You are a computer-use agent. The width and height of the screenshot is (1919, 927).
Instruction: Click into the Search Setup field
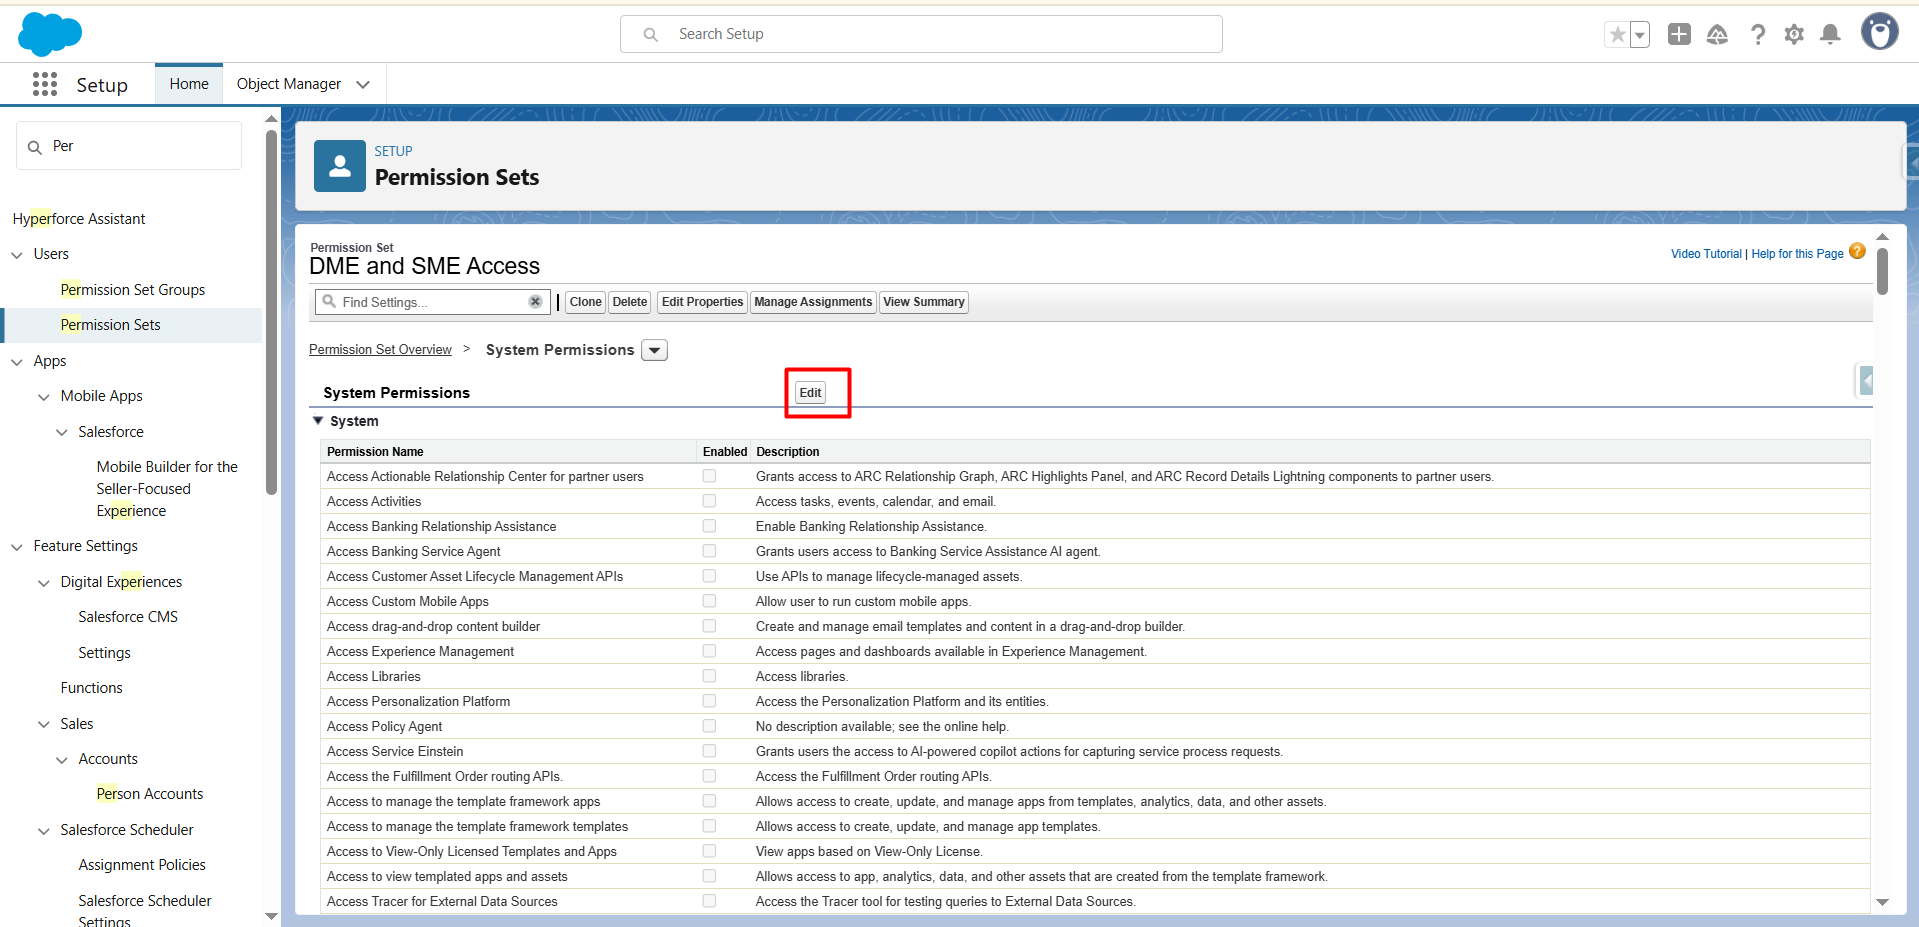(x=921, y=34)
